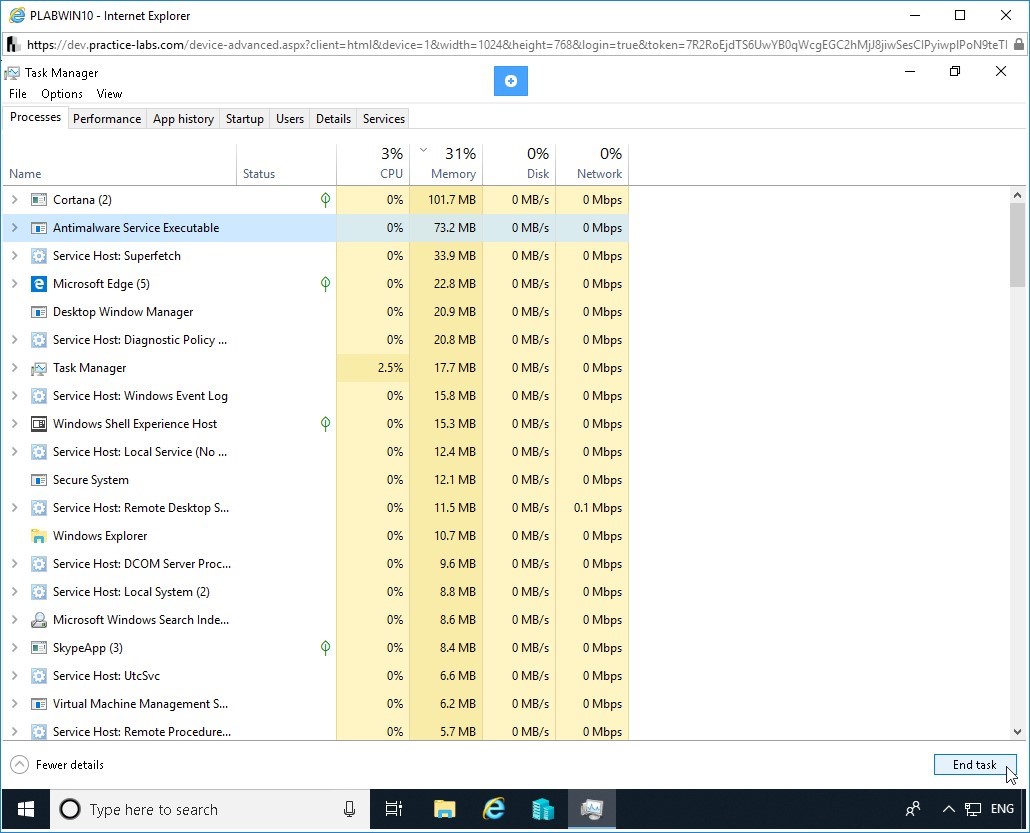Open the Options menu
The height and width of the screenshot is (833, 1030).
(62, 94)
